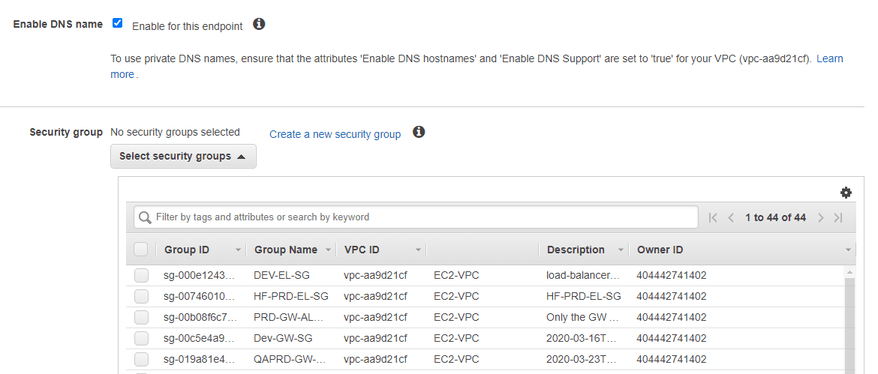Viewport: 878px width, 374px height.
Task: Go to first page of security groups
Action: (x=713, y=218)
